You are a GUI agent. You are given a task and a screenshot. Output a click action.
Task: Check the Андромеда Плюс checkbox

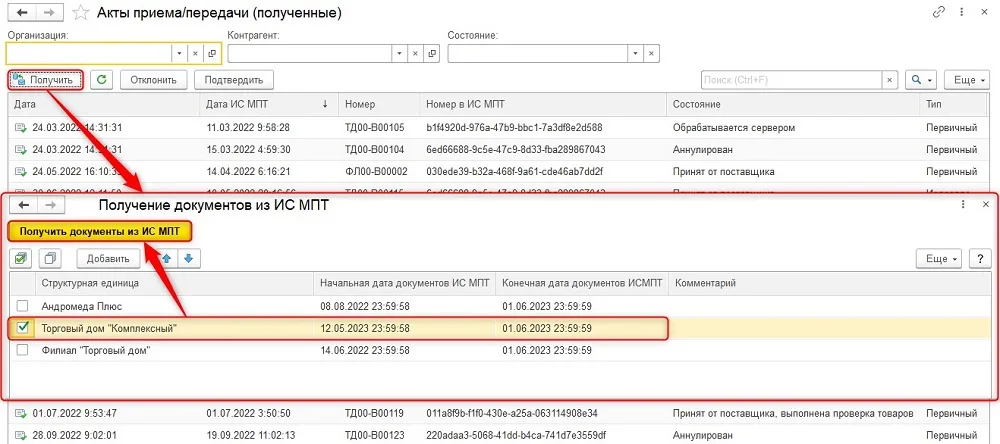(23, 306)
